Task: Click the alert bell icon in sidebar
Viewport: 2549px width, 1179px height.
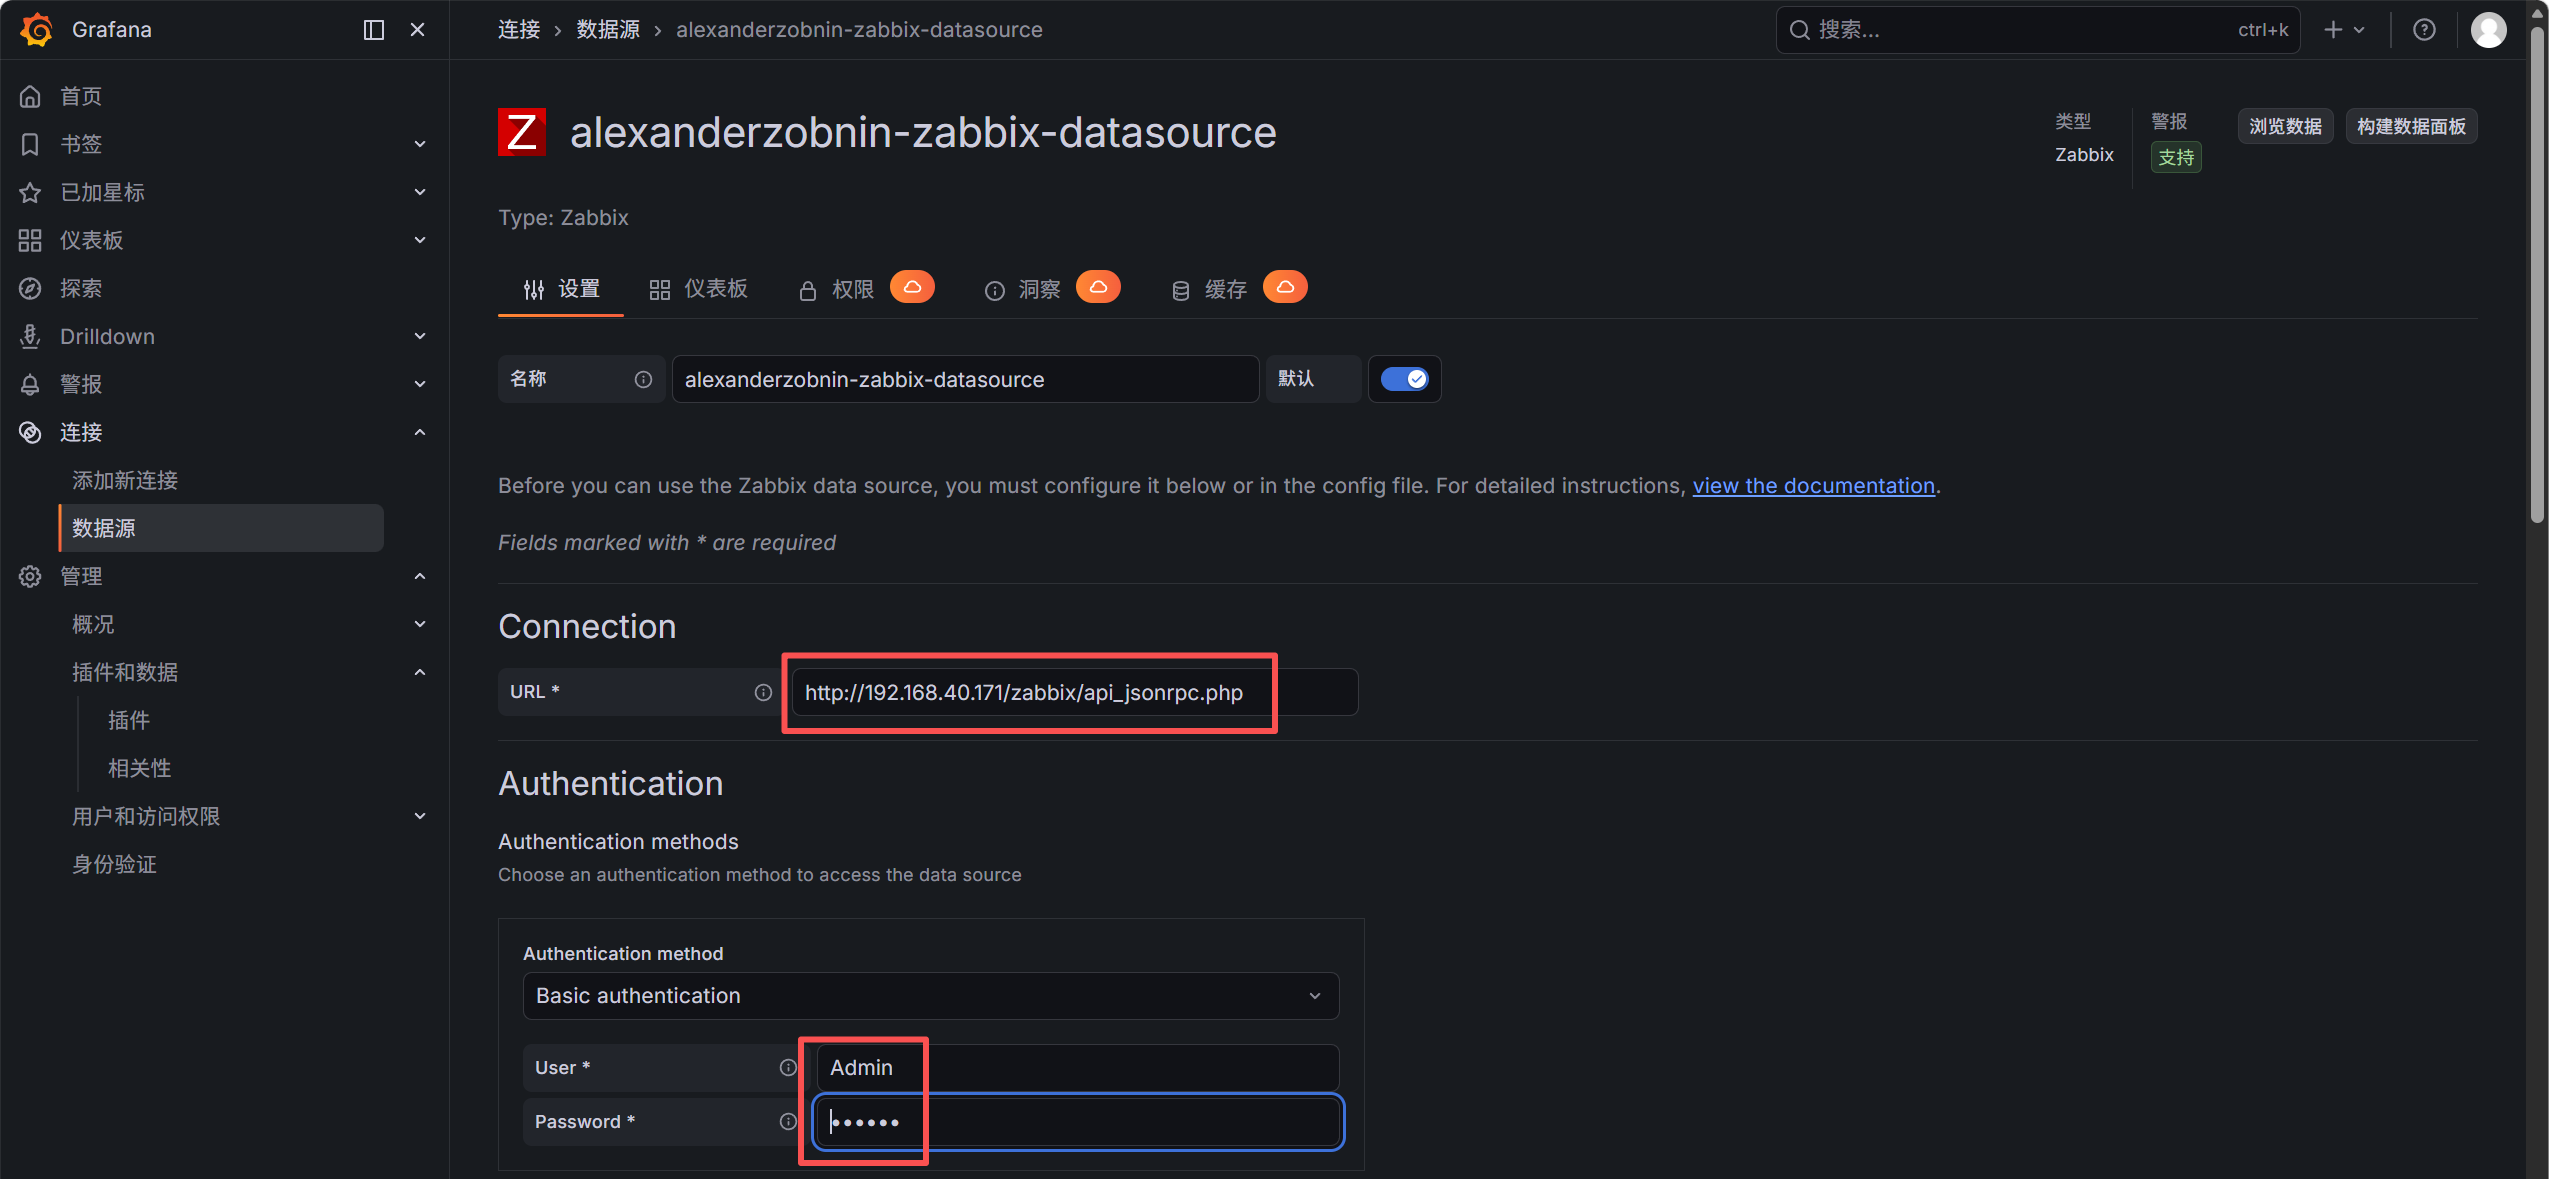Action: pos(30,384)
